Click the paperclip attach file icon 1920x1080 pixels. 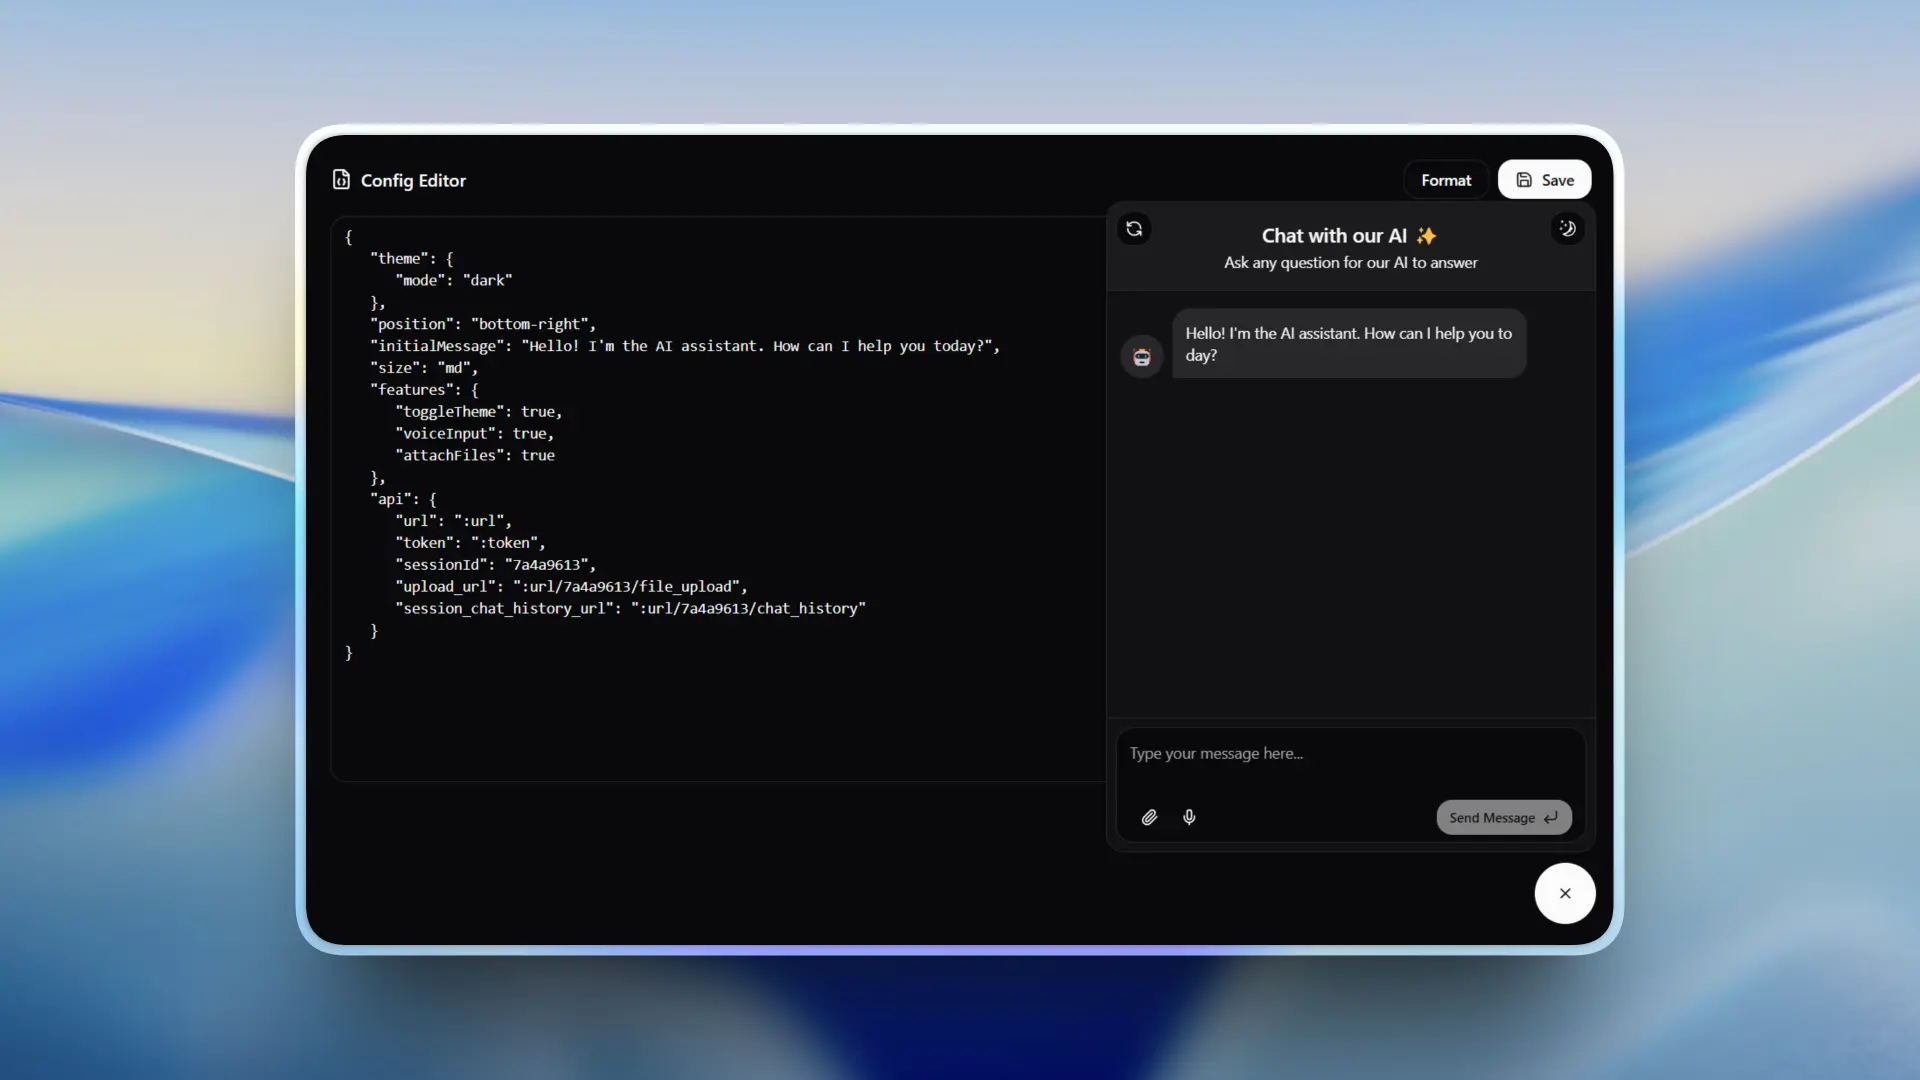point(1148,817)
